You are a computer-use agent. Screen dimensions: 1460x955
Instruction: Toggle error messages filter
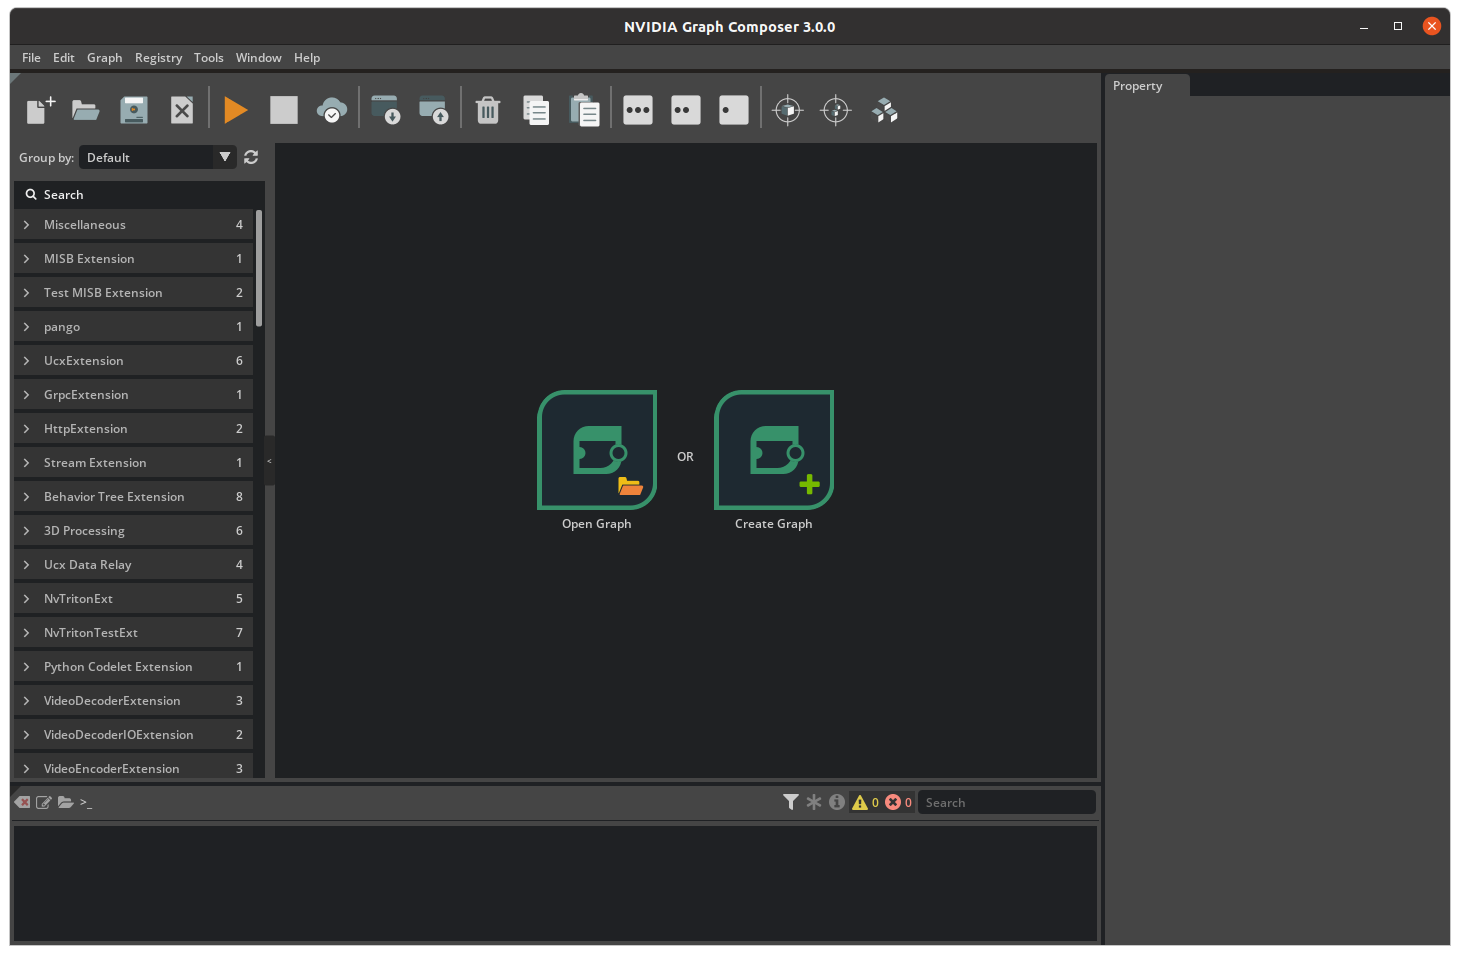pos(898,802)
